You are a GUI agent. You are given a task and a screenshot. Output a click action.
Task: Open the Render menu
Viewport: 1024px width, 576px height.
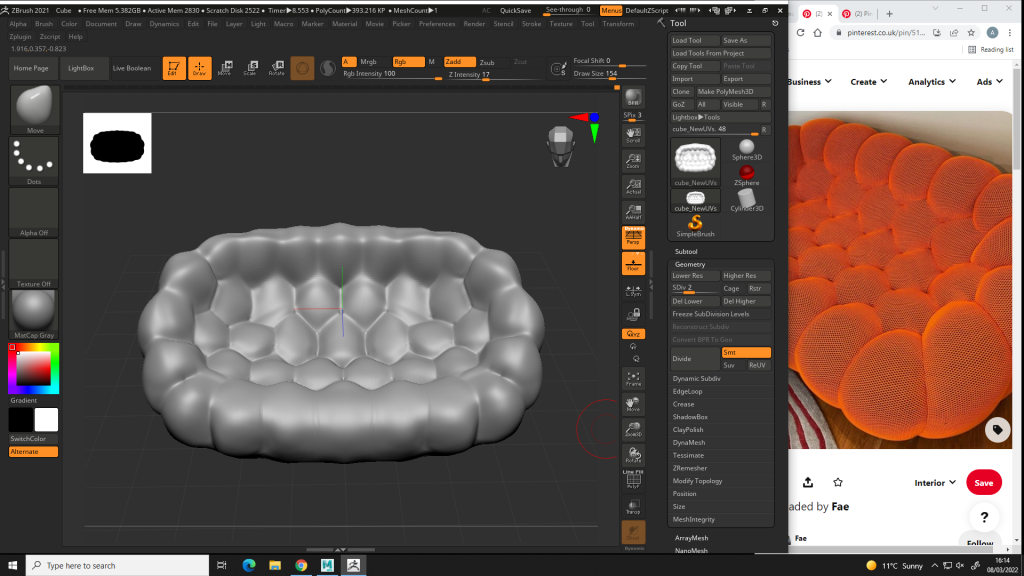pos(474,24)
